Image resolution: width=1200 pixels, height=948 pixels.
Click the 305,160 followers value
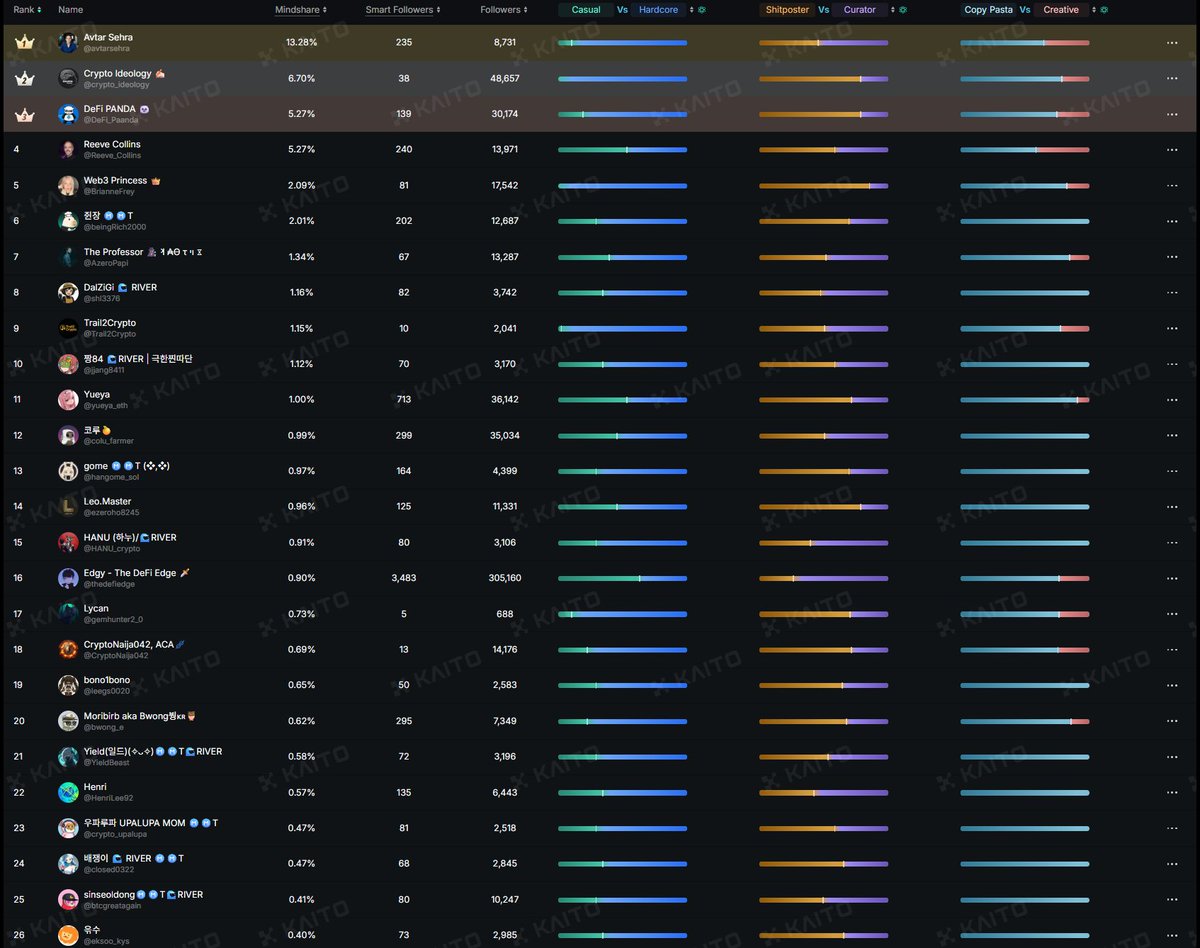pyautogui.click(x=505, y=578)
